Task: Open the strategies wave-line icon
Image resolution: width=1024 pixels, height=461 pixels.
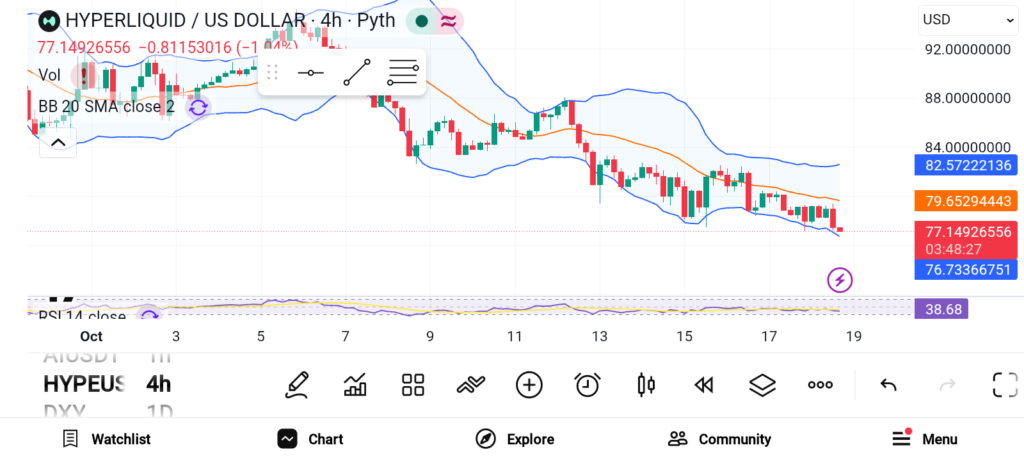Action: coord(471,385)
